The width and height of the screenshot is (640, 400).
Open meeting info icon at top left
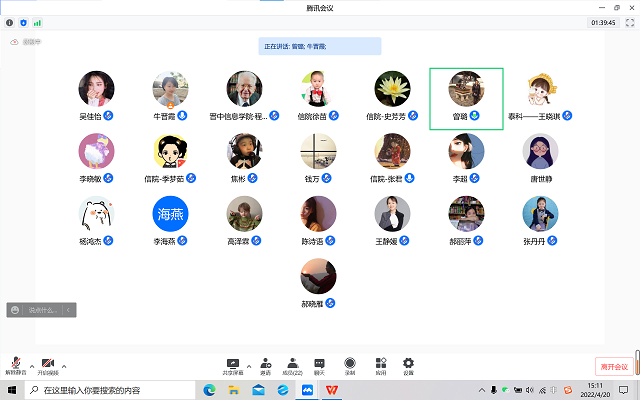(9, 23)
